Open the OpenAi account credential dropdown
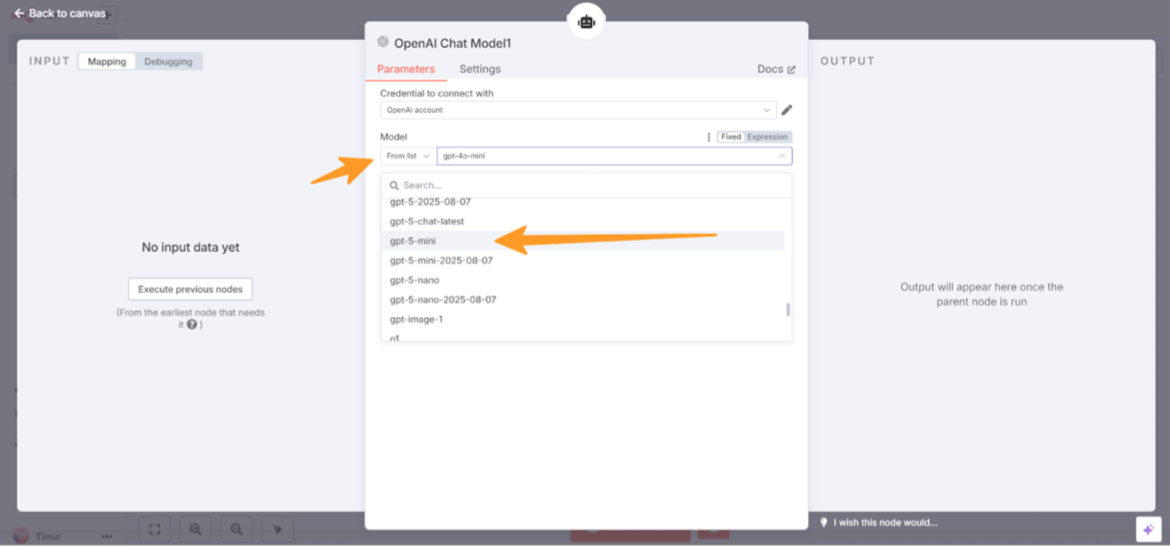 pyautogui.click(x=578, y=110)
